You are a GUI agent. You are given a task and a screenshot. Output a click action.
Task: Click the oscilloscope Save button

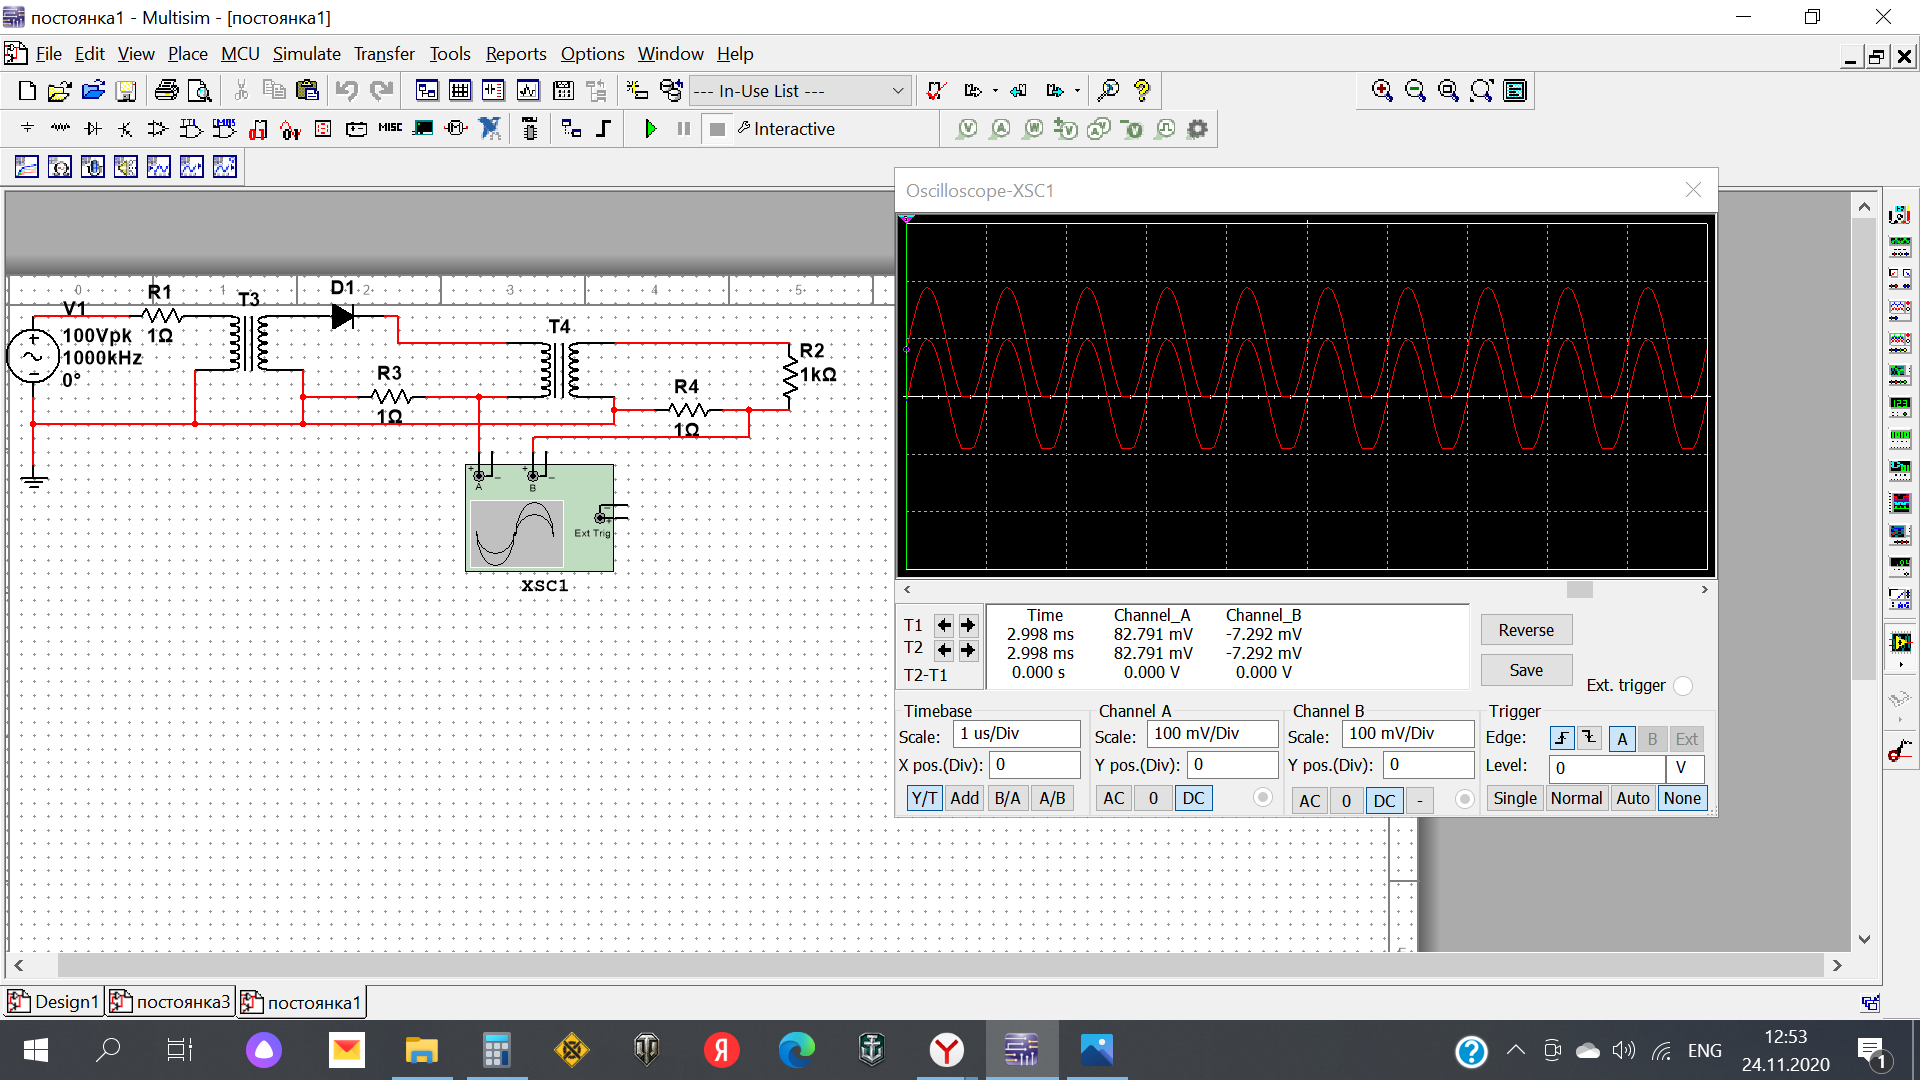1525,670
